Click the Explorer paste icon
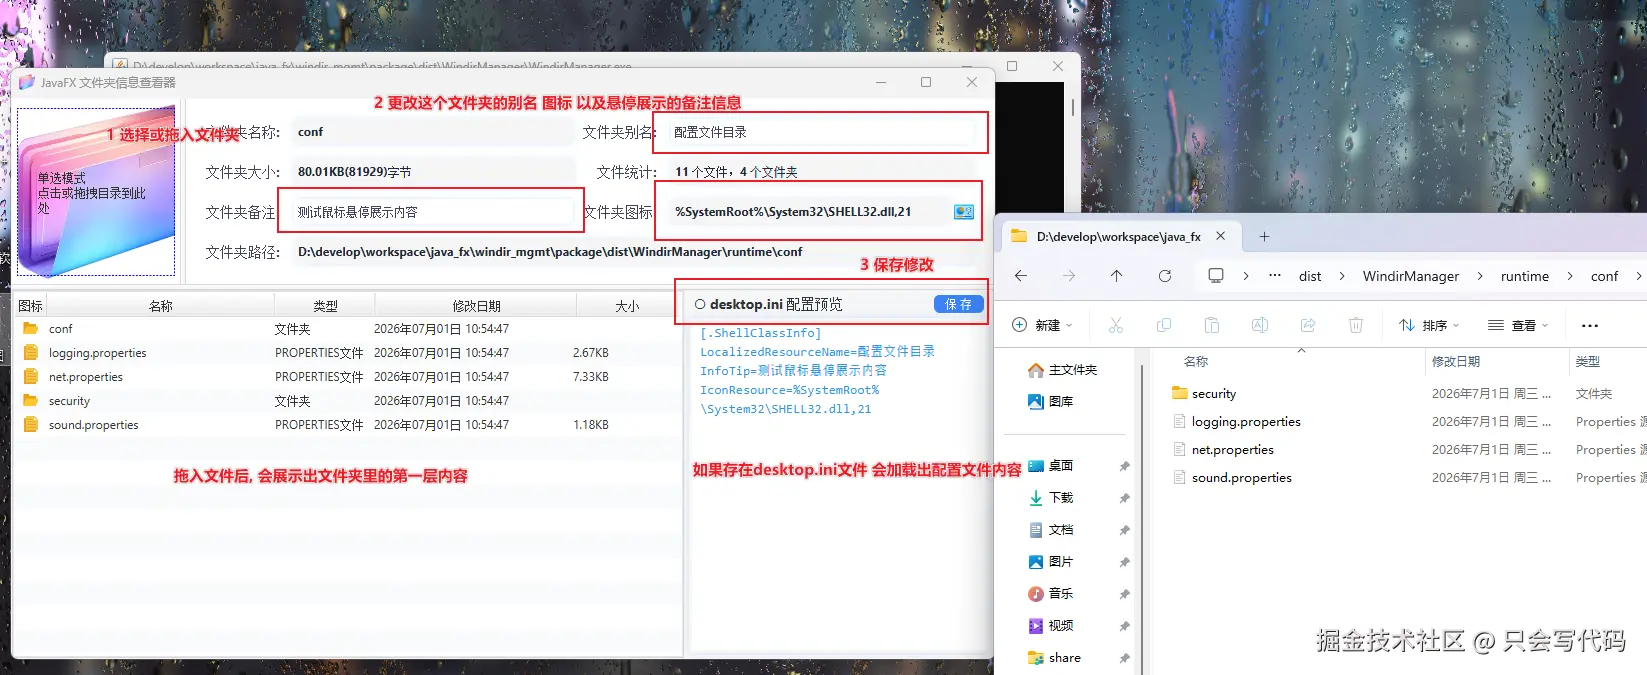1647x675 pixels. [x=1212, y=325]
